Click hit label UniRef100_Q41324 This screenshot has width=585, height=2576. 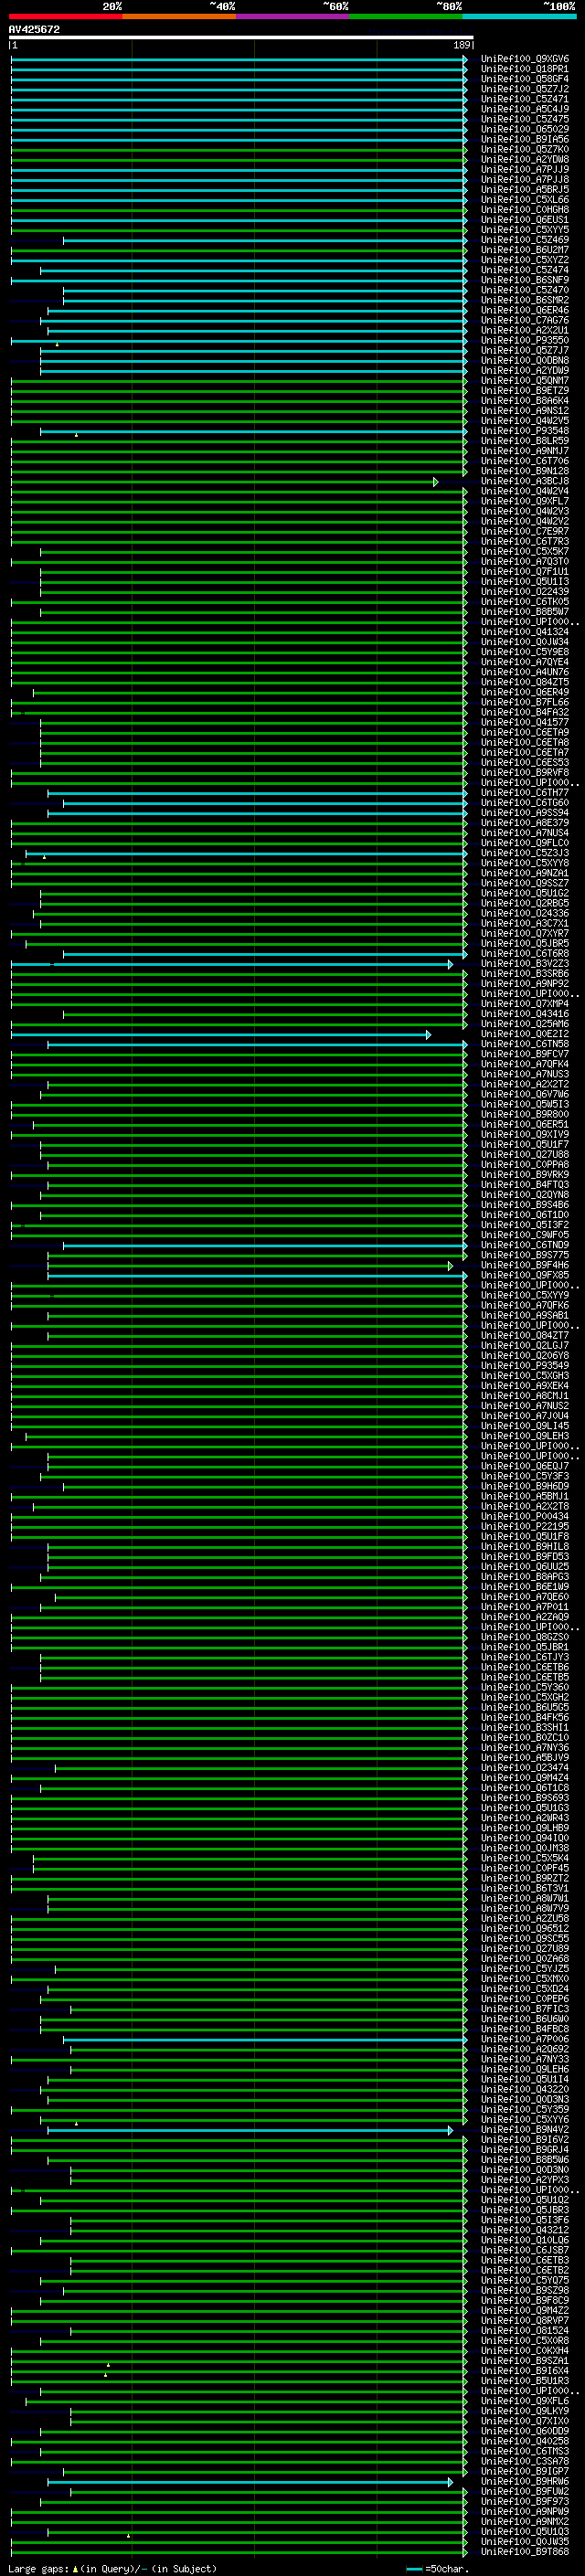pyautogui.click(x=525, y=632)
